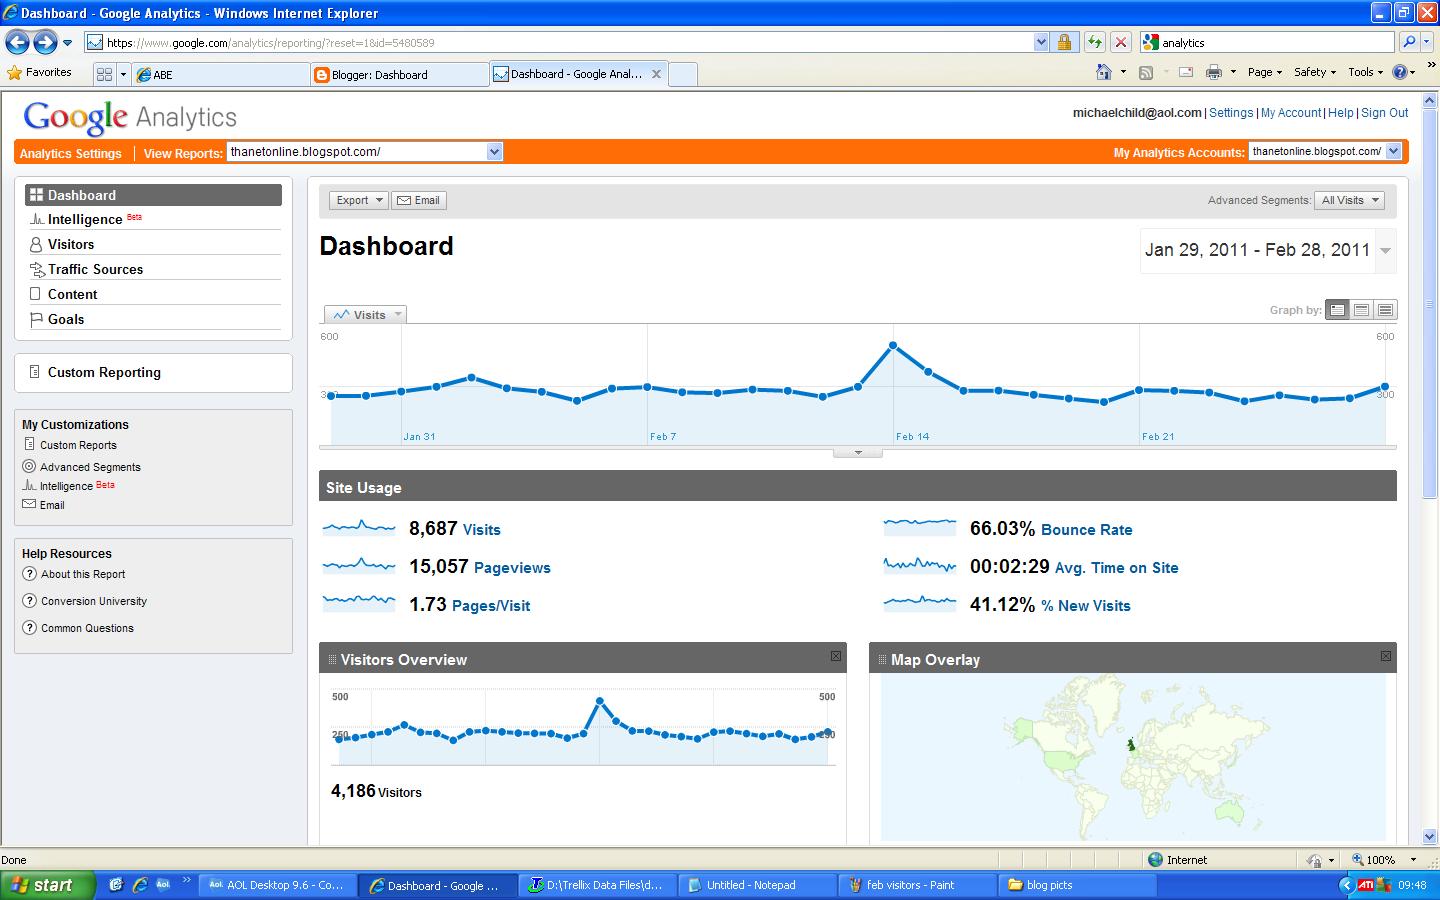Click the Print icon in command bar

pyautogui.click(x=1214, y=72)
